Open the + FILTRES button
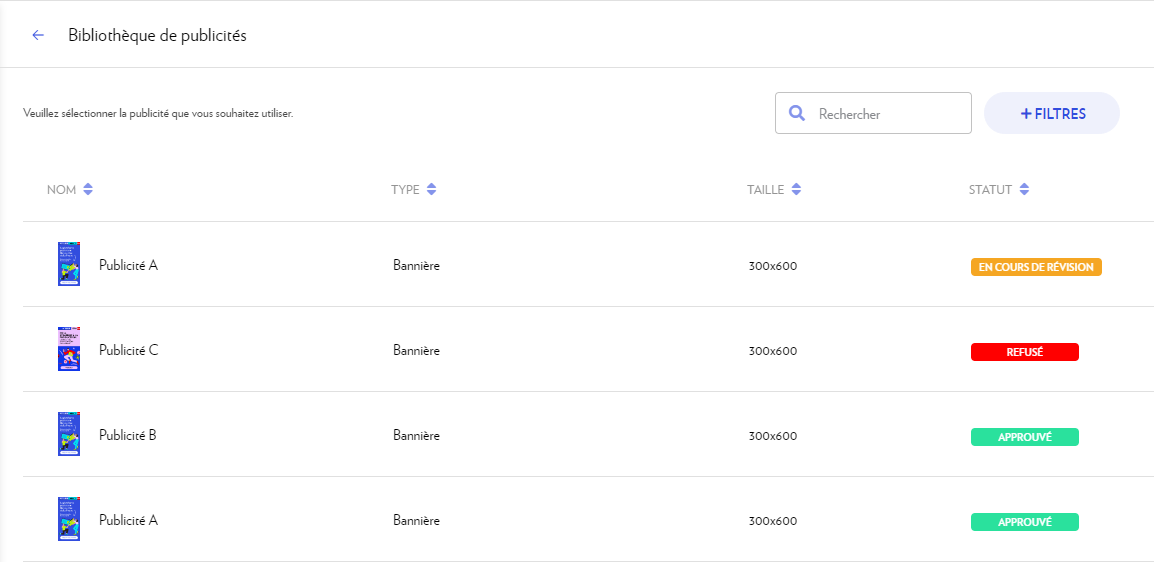 click(1052, 113)
